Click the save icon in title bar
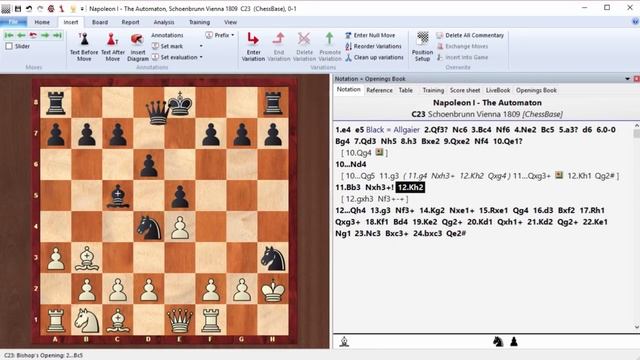The width and height of the screenshot is (640, 360). click(x=18, y=8)
